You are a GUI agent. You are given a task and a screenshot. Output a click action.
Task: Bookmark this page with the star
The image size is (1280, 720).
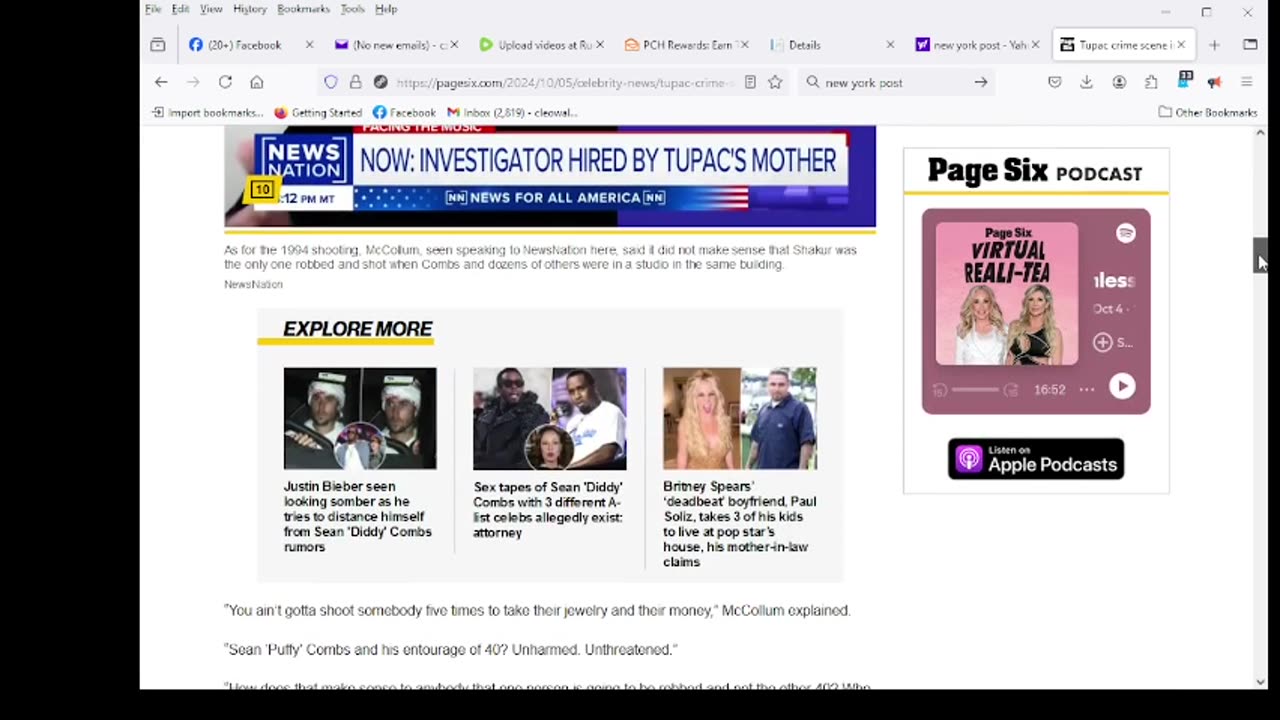pos(775,82)
